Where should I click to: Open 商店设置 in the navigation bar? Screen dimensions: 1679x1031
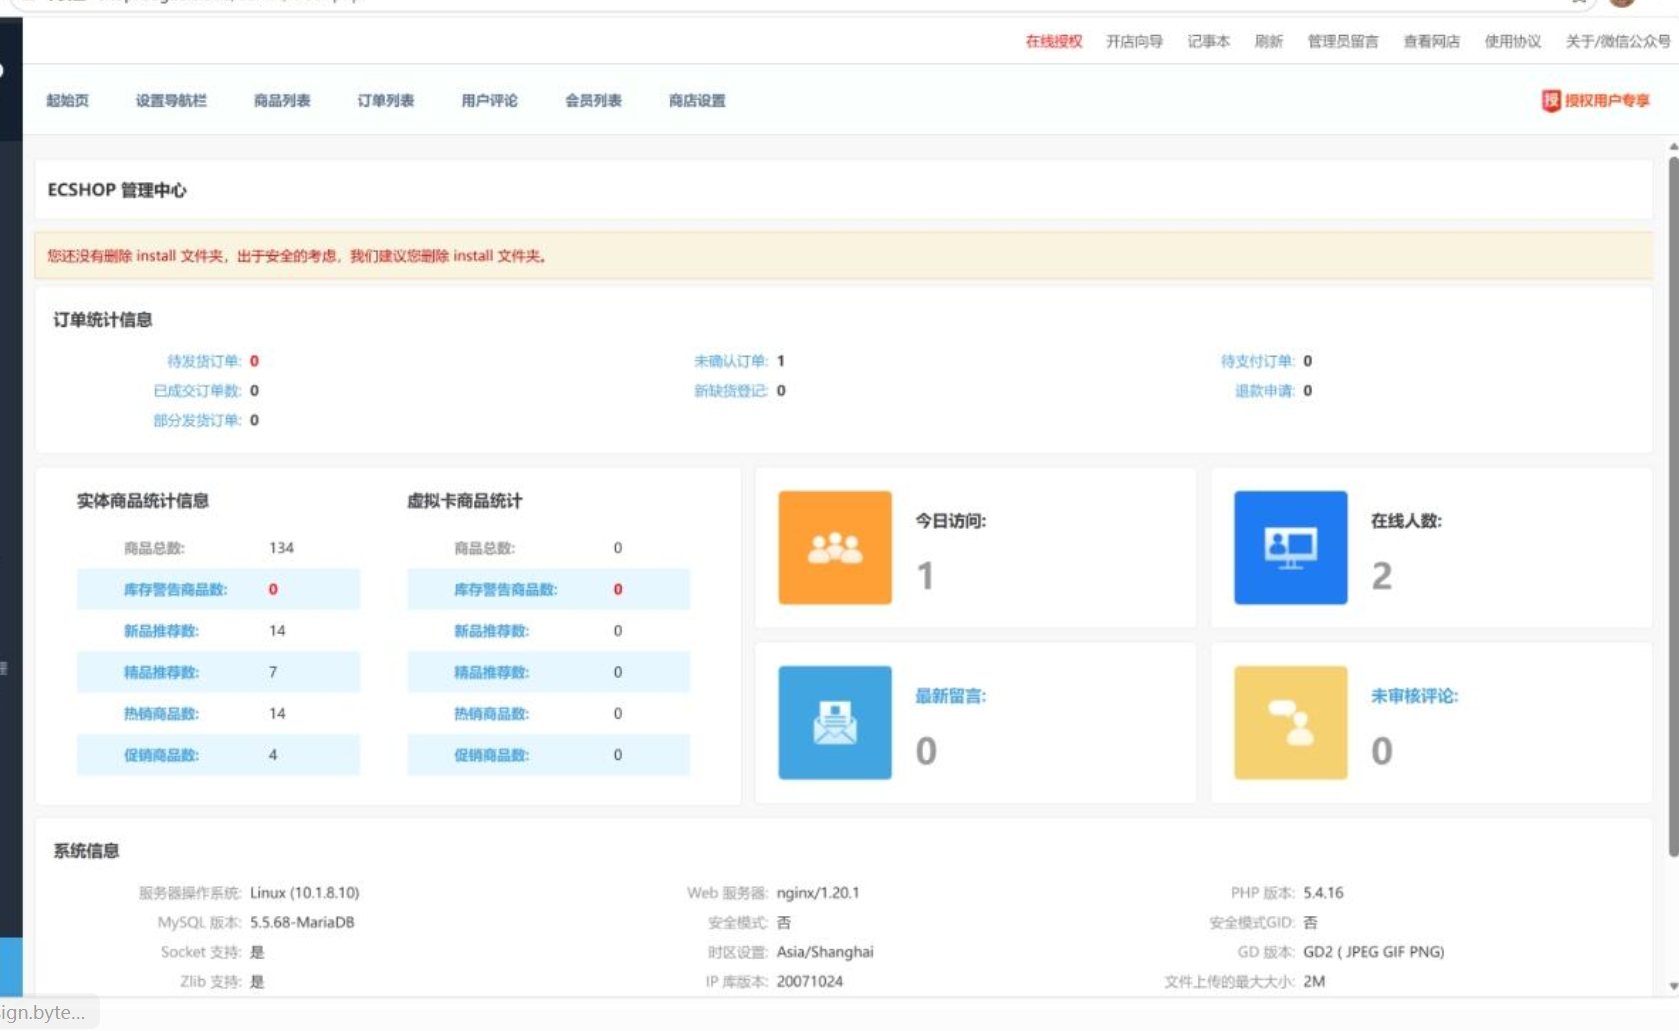click(697, 100)
